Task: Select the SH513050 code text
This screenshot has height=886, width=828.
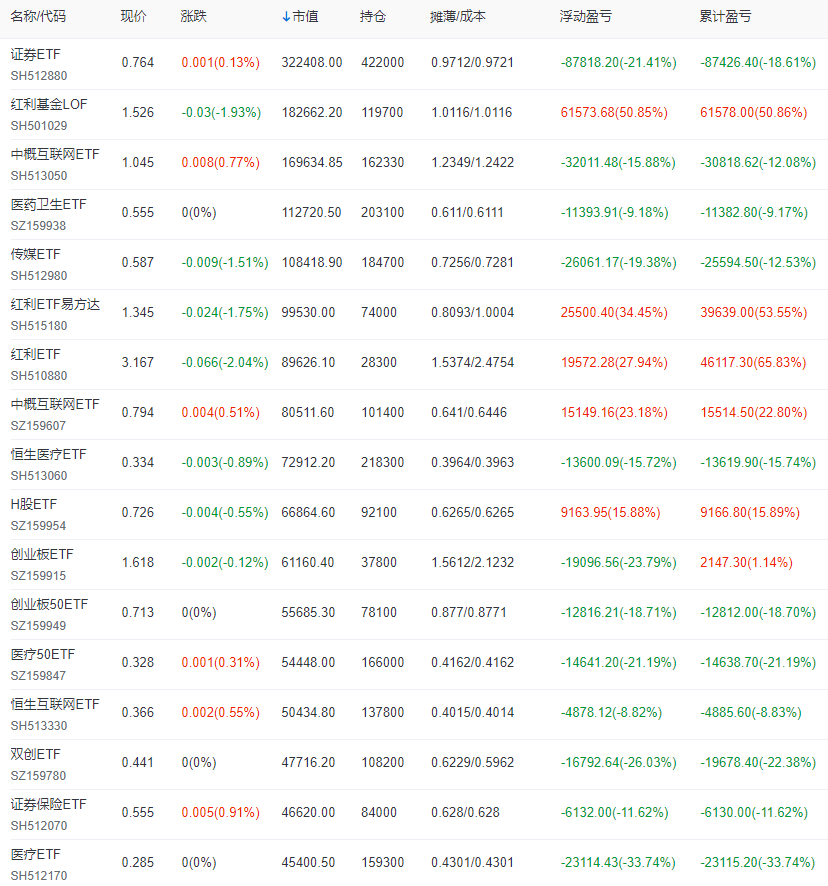Action: [38, 176]
